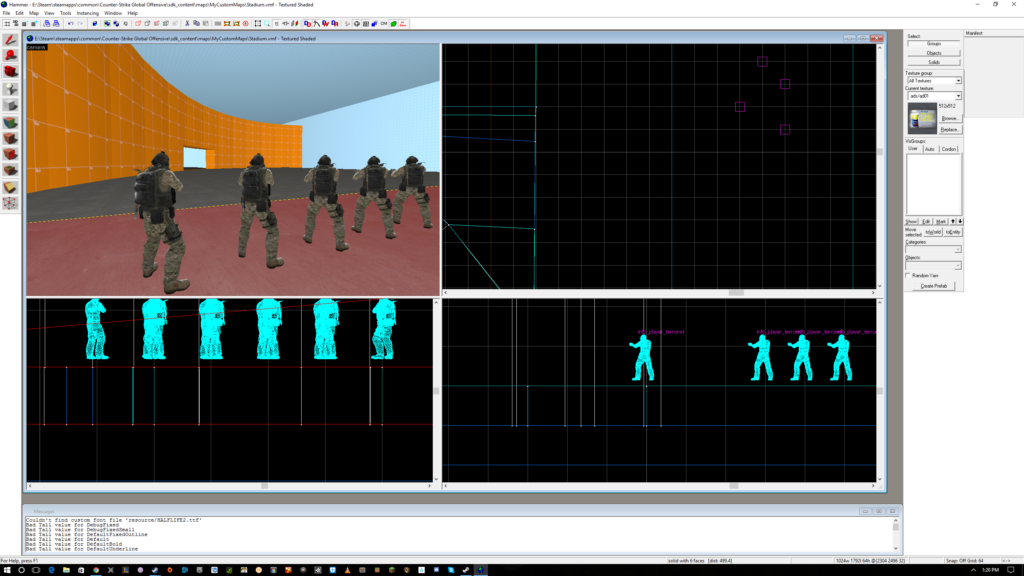
Task: Click the Carve icon in toolbar
Action: point(95,24)
